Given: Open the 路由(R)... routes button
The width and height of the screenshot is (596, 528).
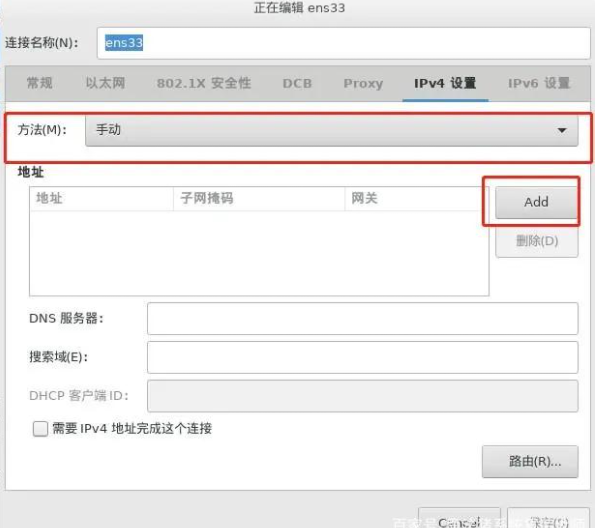Looking at the screenshot, I should tap(530, 461).
